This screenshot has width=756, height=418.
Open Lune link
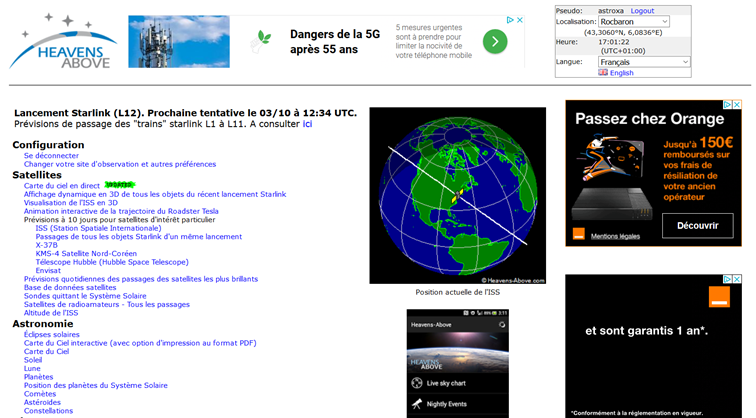pyautogui.click(x=32, y=368)
